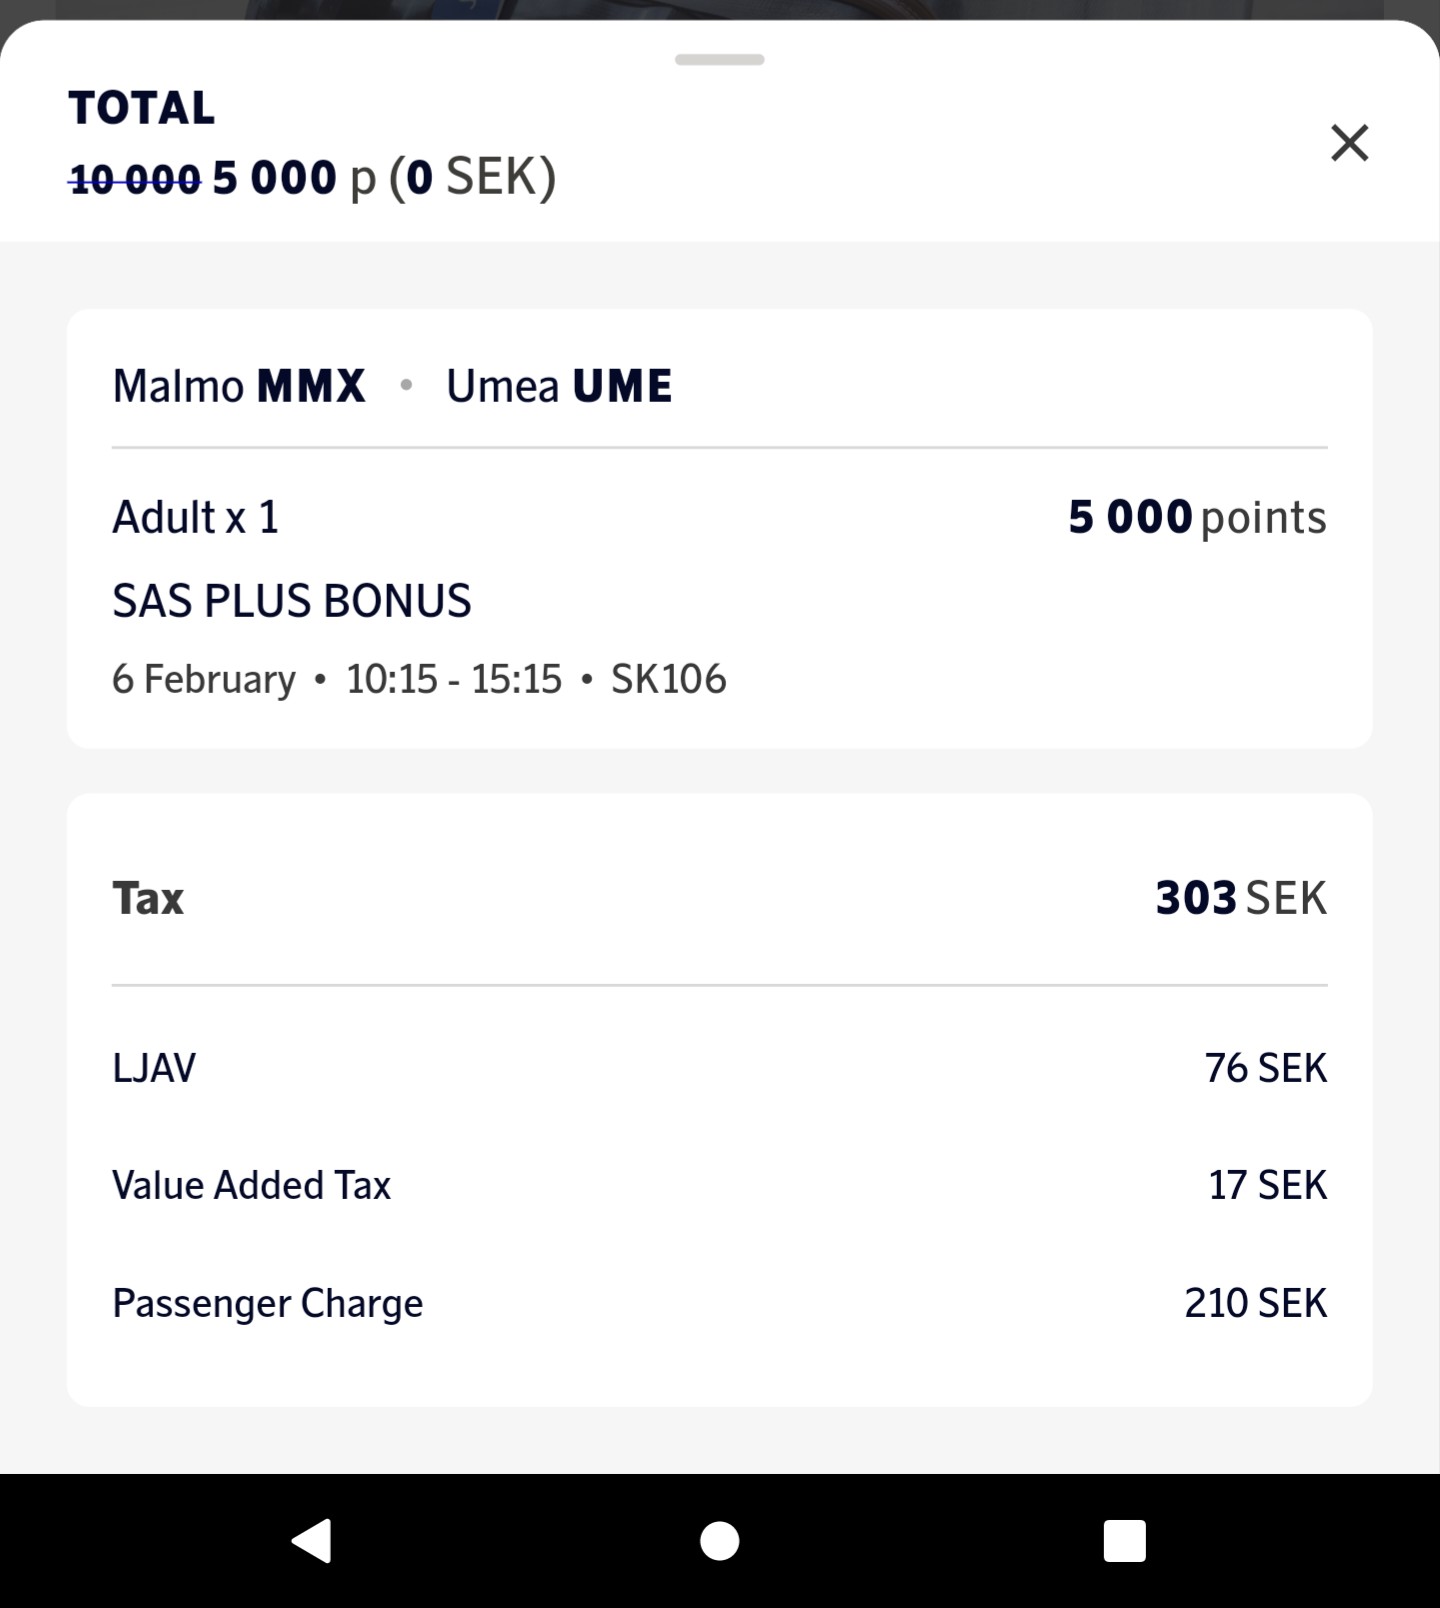Select the discounted 5 000 p total

pos(293,178)
